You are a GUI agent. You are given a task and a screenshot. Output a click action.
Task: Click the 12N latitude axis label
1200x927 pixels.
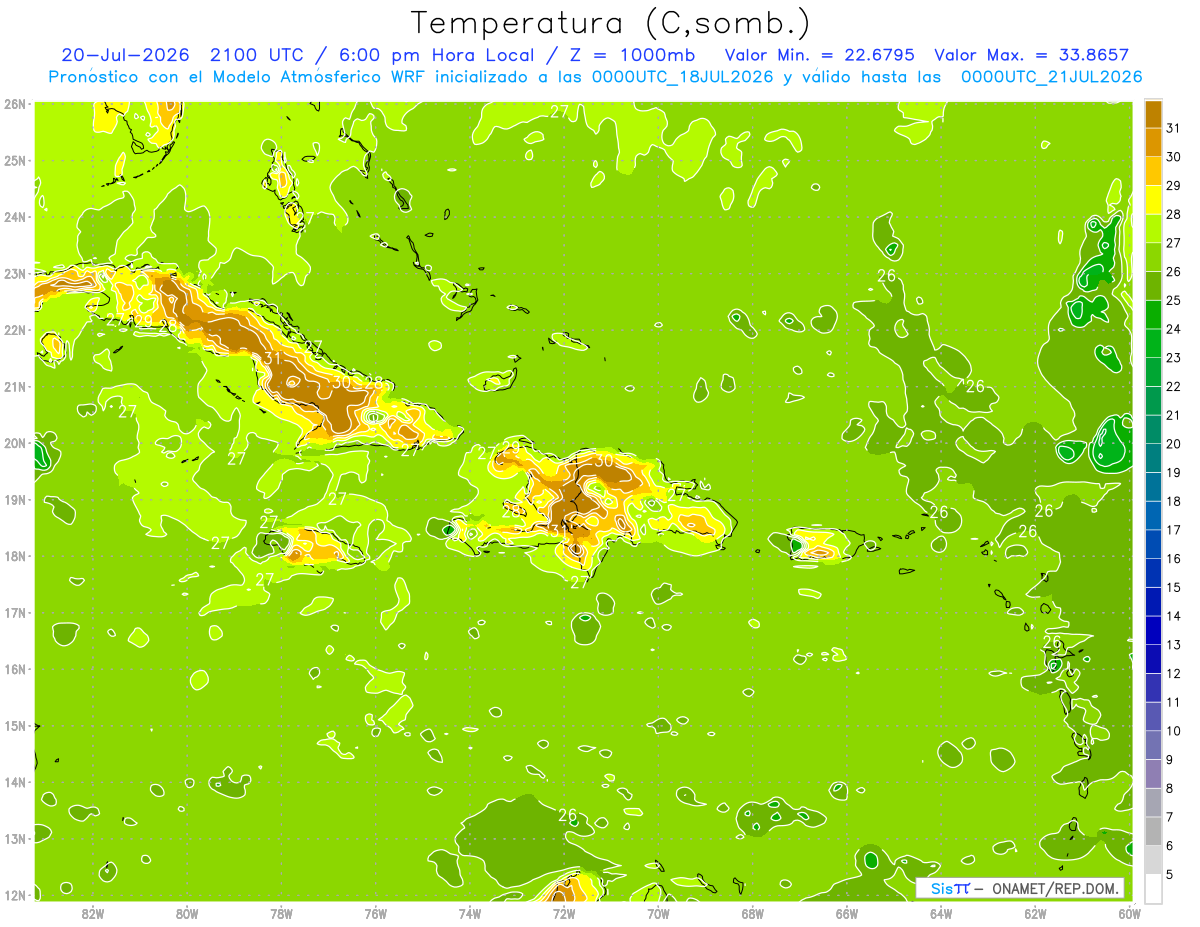click(15, 895)
